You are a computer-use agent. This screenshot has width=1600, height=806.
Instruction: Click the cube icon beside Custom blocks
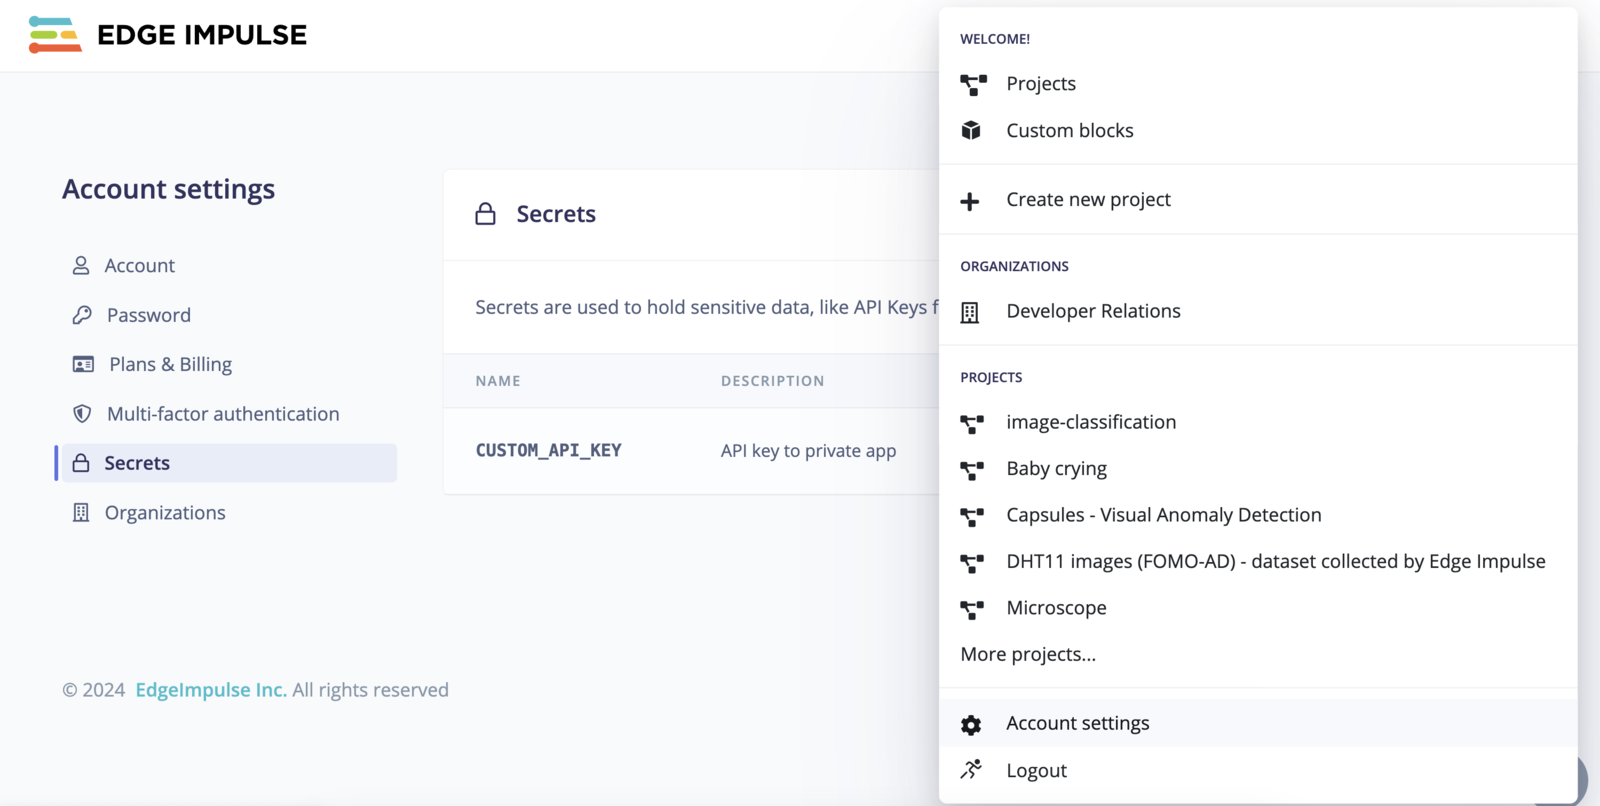971,131
